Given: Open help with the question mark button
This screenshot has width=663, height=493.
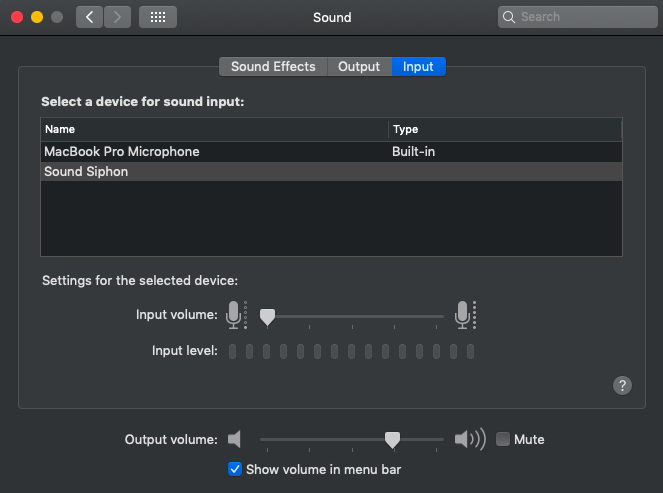Looking at the screenshot, I should (622, 385).
